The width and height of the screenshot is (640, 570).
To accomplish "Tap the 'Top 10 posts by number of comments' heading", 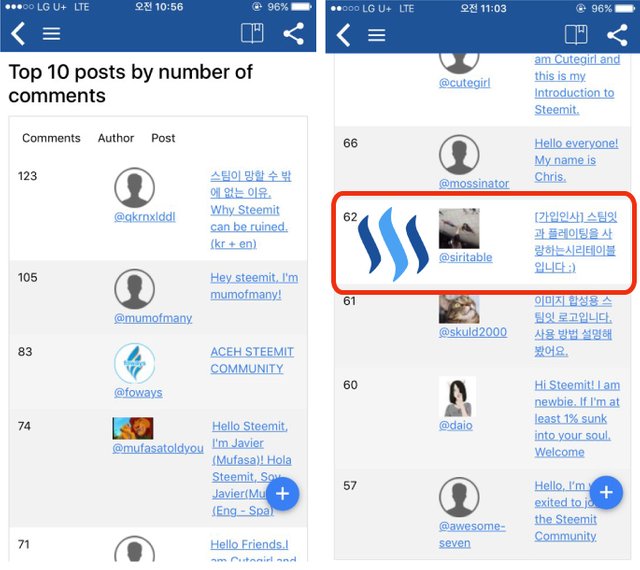I will [131, 84].
